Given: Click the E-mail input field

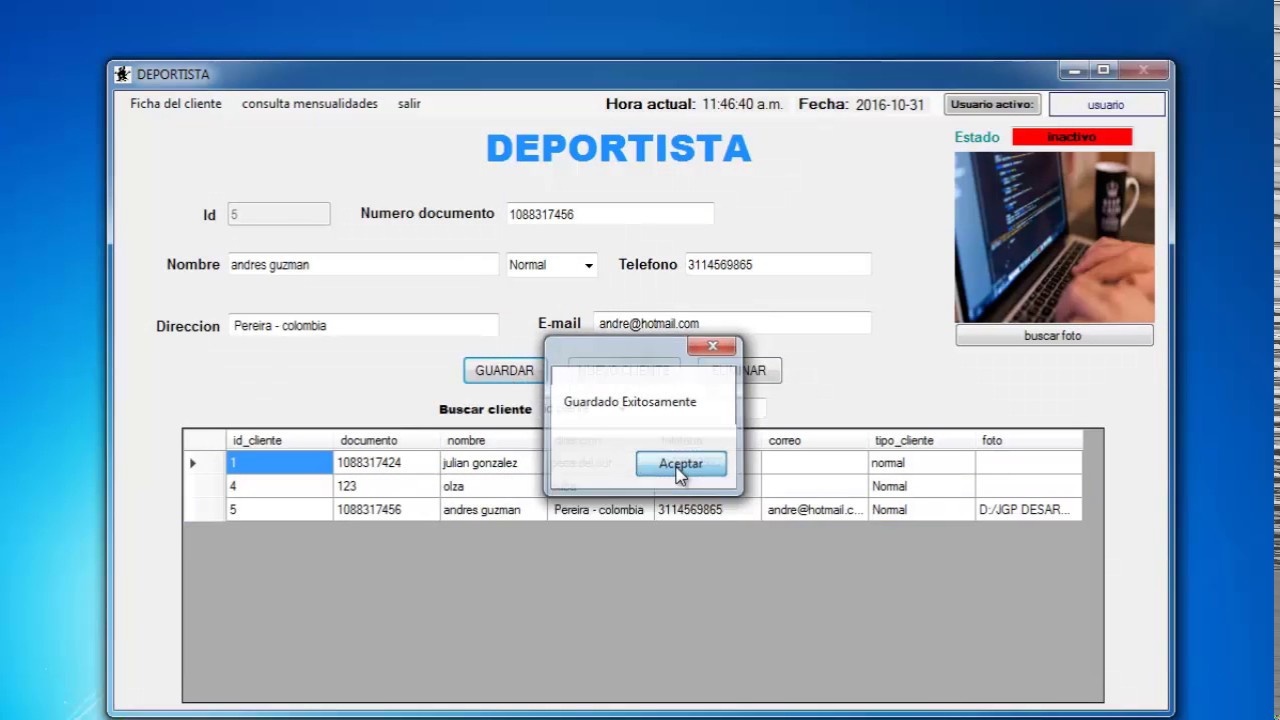Looking at the screenshot, I should 732,323.
